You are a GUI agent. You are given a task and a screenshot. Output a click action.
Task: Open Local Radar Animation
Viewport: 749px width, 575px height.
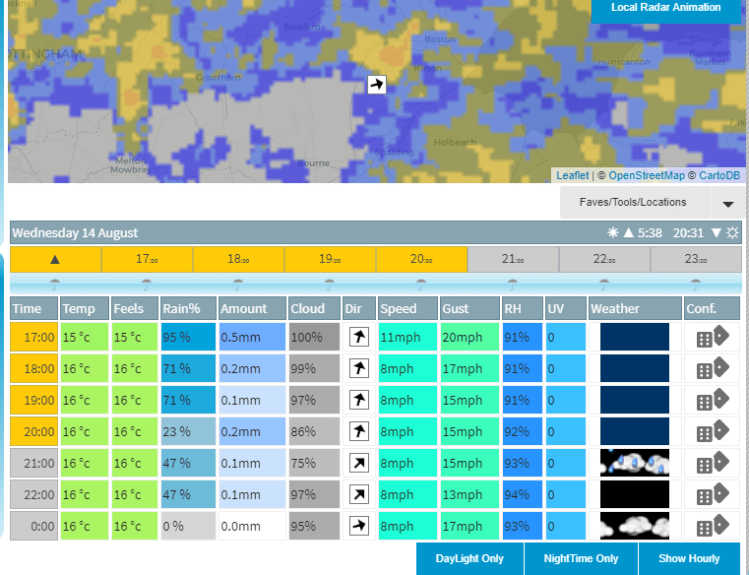click(666, 8)
